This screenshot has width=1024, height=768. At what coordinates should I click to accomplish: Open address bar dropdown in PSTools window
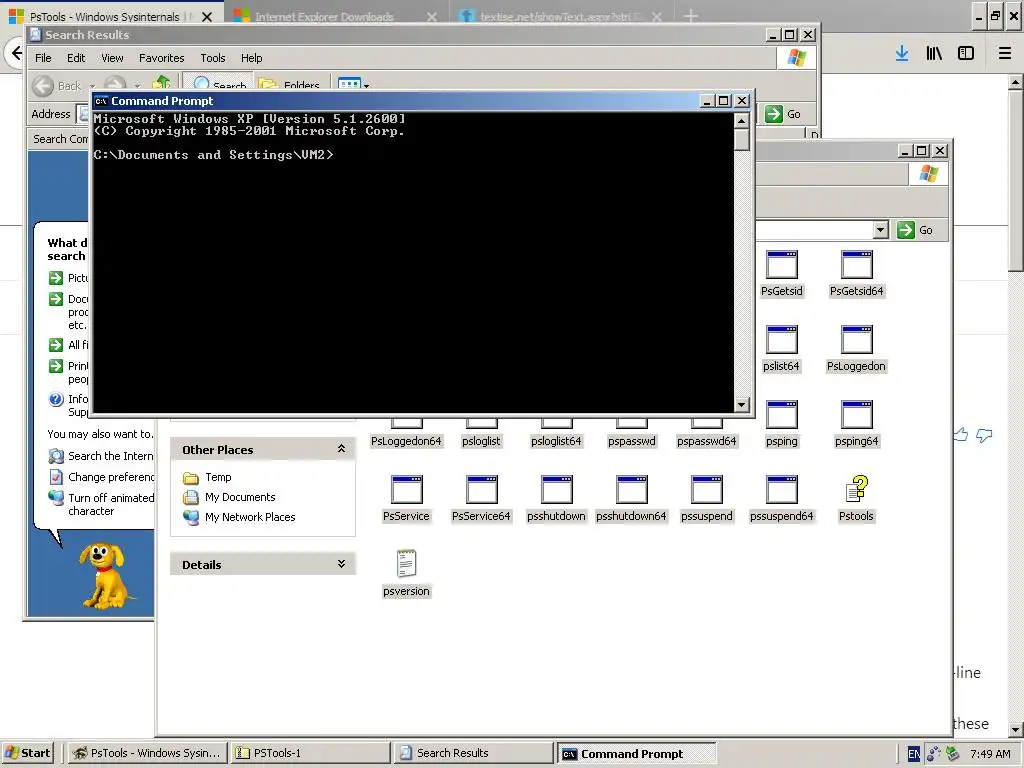pyautogui.click(x=881, y=230)
